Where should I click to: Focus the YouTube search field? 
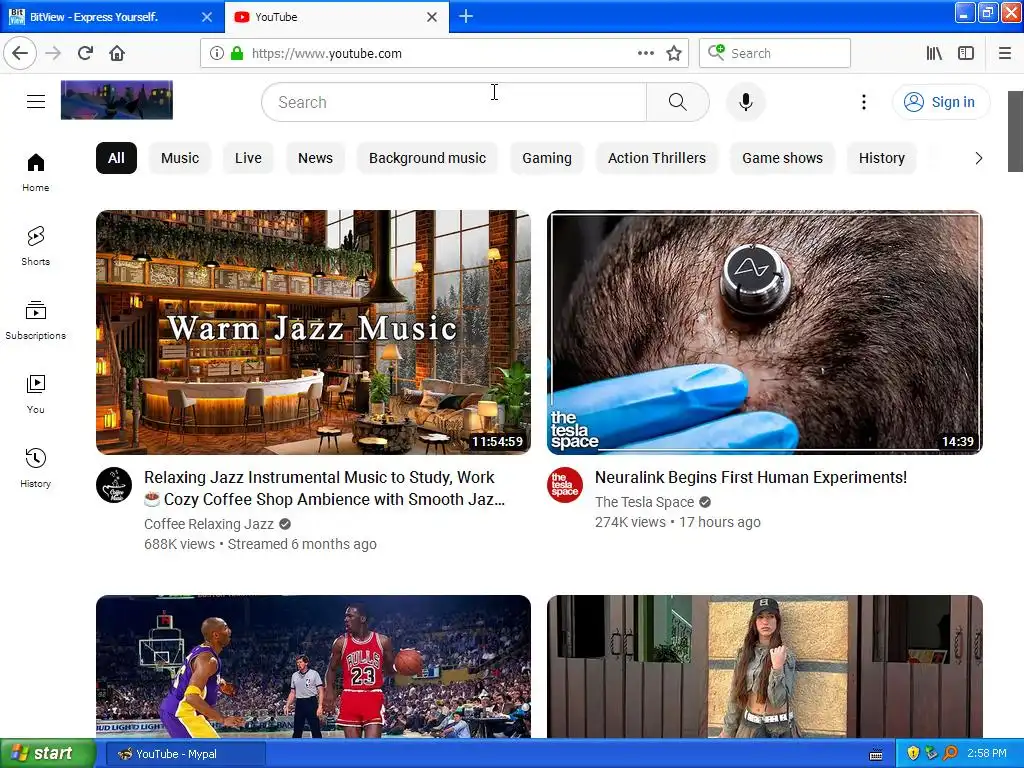[454, 102]
